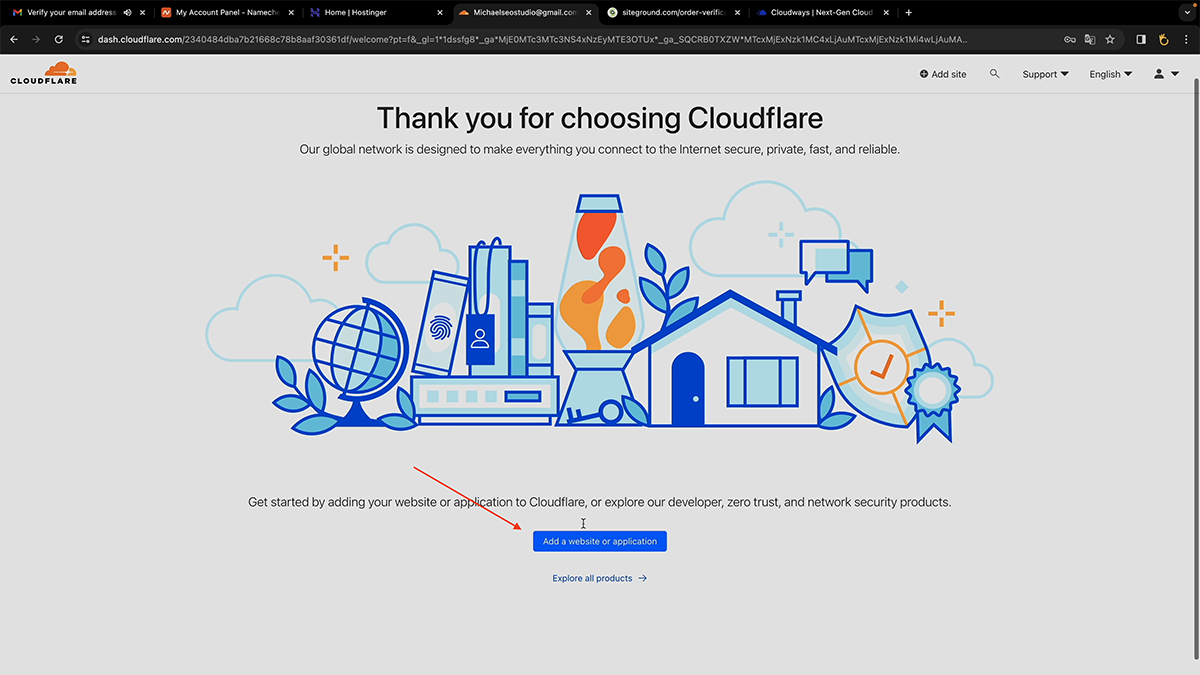Reload the page
1200x675 pixels.
point(59,39)
